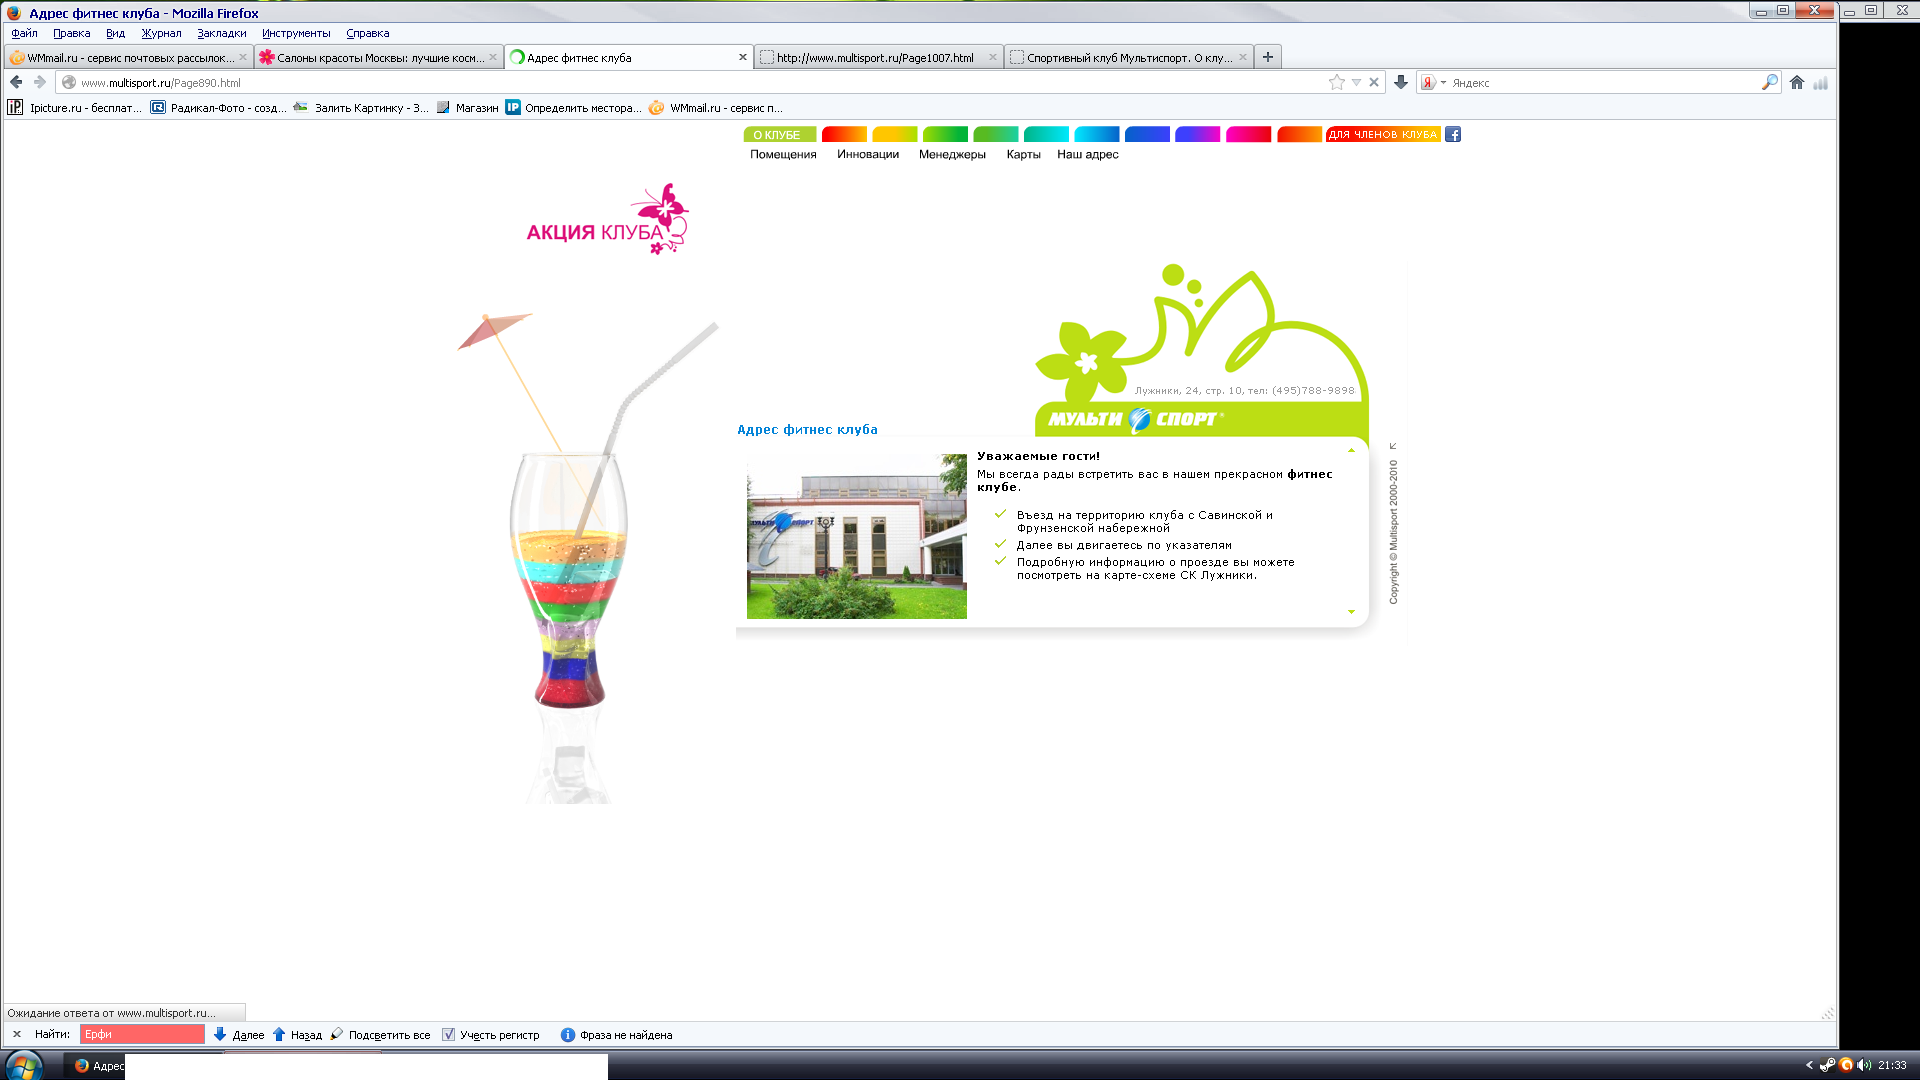Open the Карты submenu link
Image resolution: width=1920 pixels, height=1080 pixels.
pos(1023,154)
